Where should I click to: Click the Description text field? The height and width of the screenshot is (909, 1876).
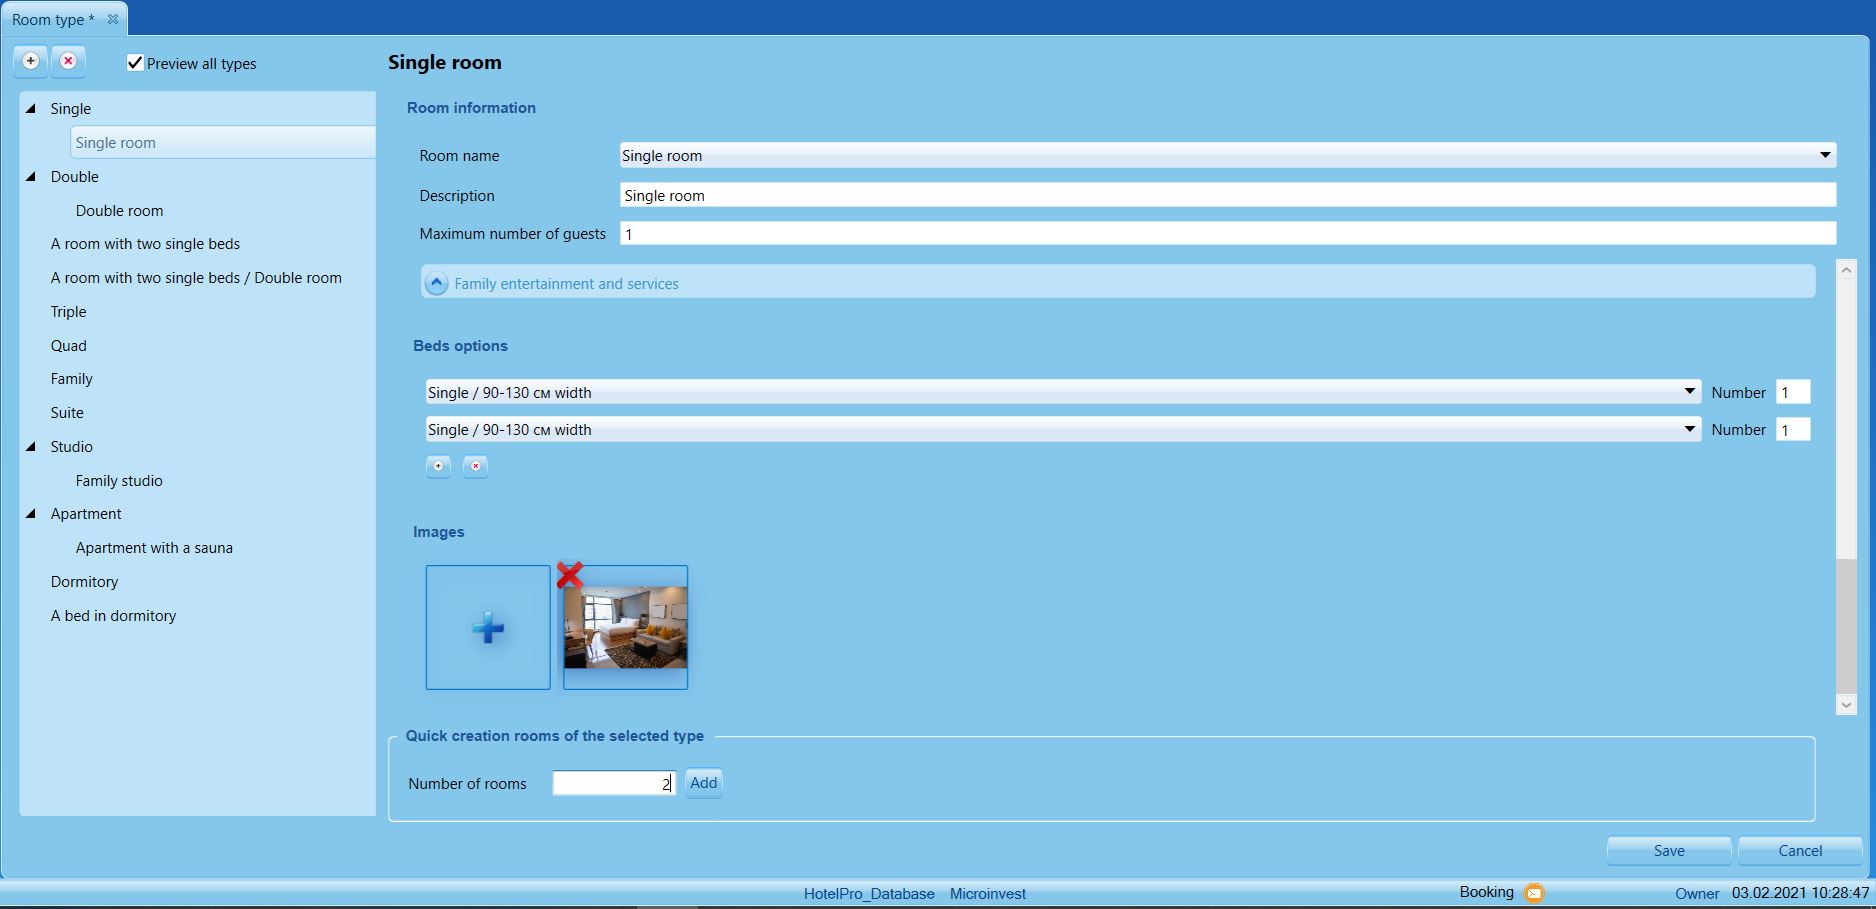tap(1228, 195)
